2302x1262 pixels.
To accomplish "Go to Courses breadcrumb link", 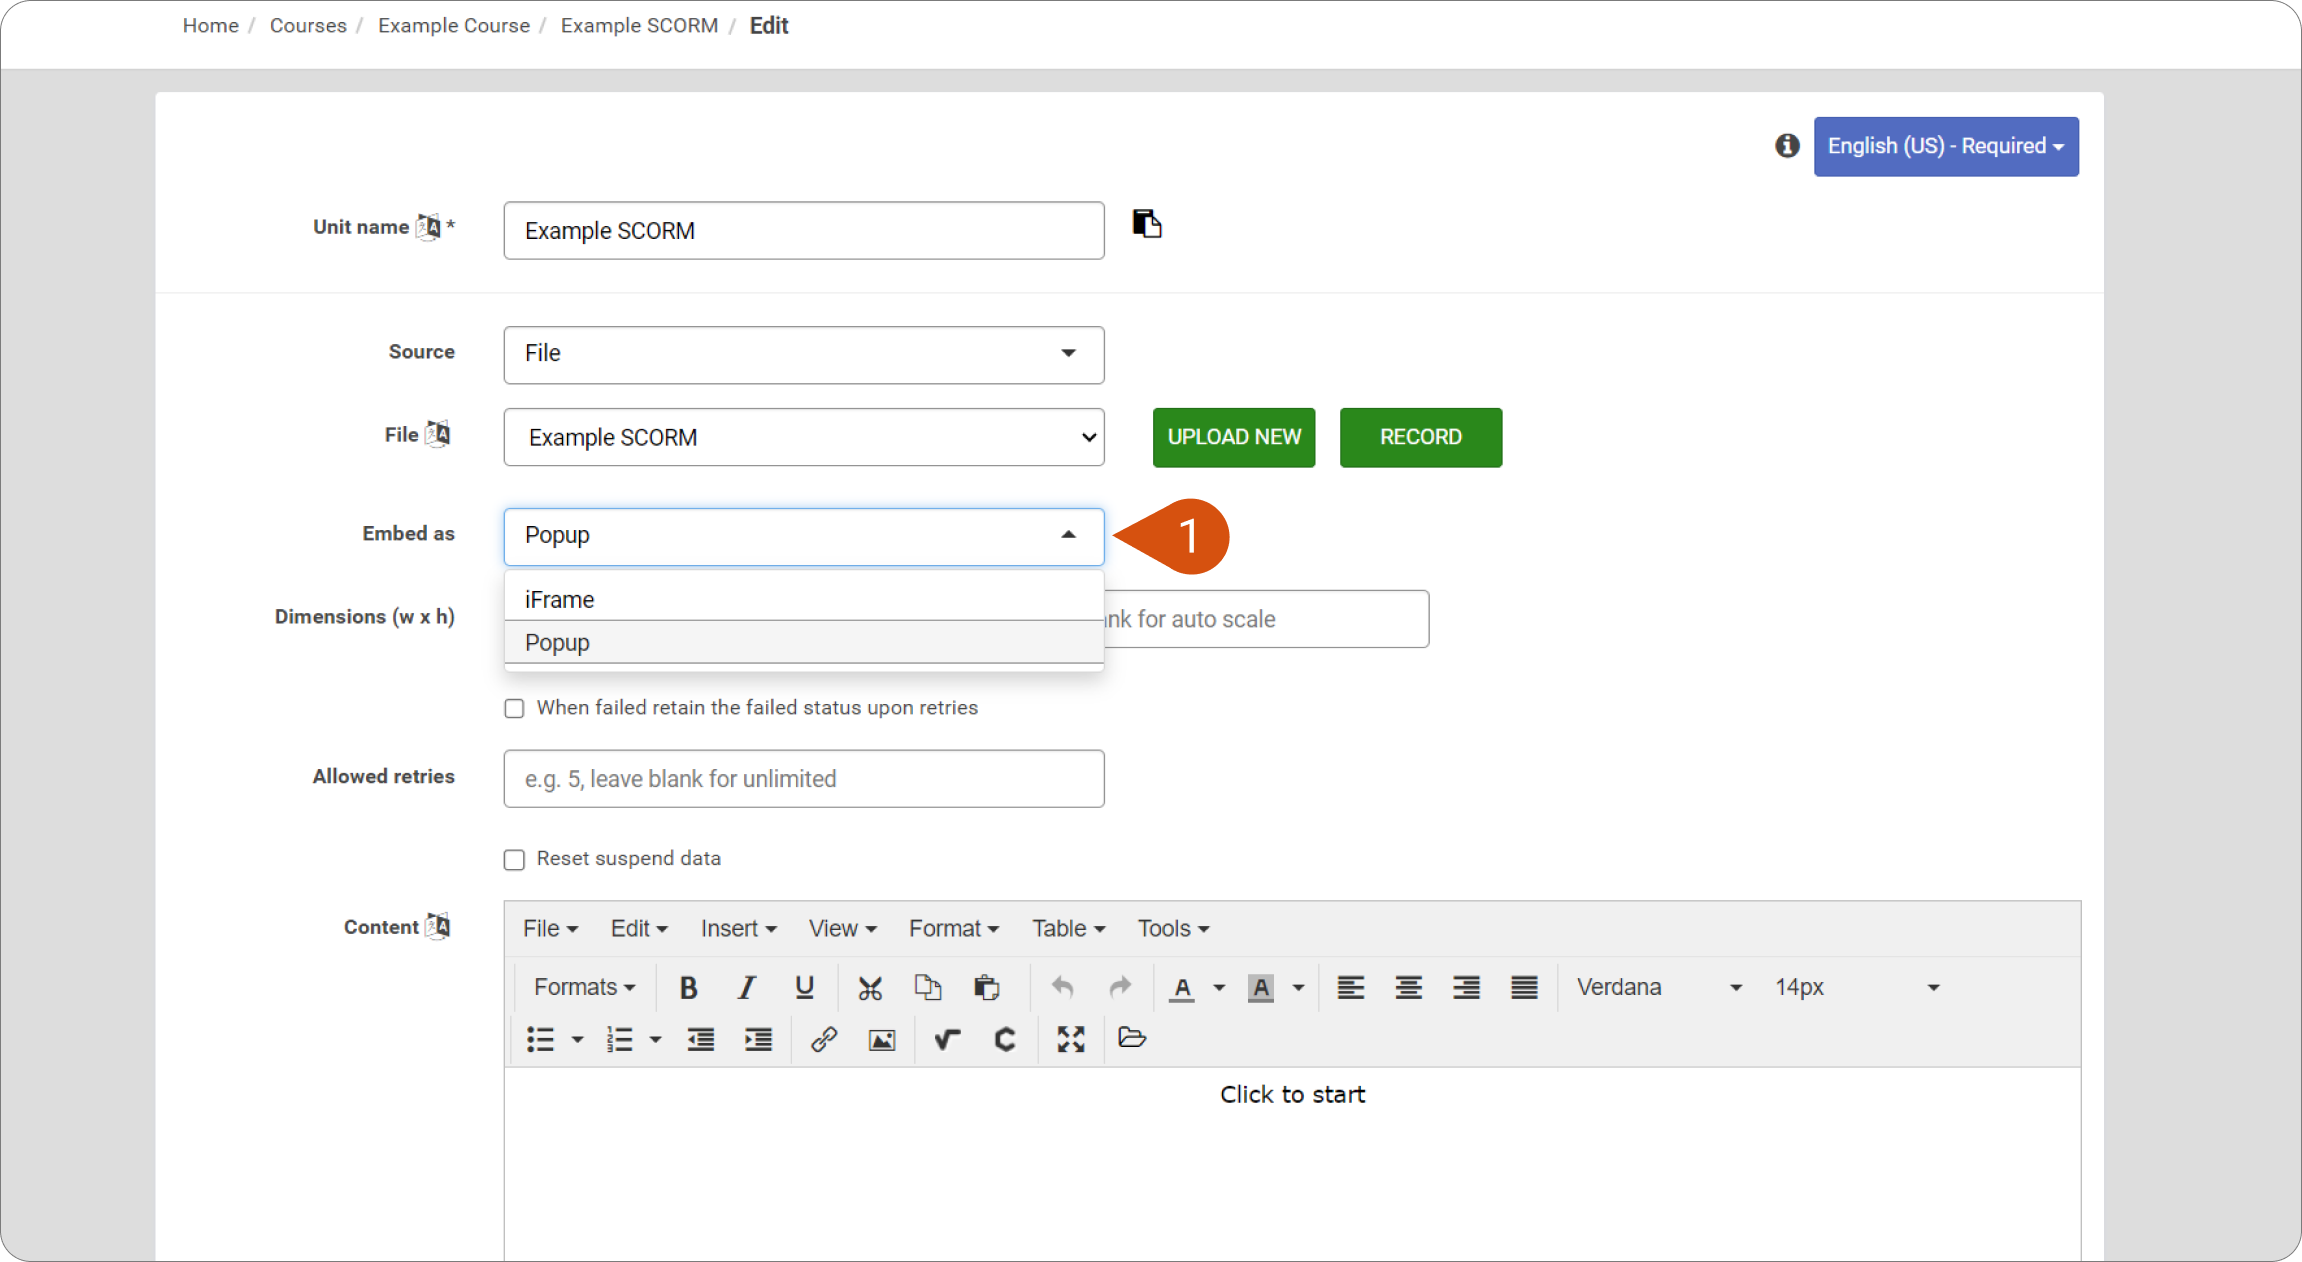I will pyautogui.click(x=308, y=26).
